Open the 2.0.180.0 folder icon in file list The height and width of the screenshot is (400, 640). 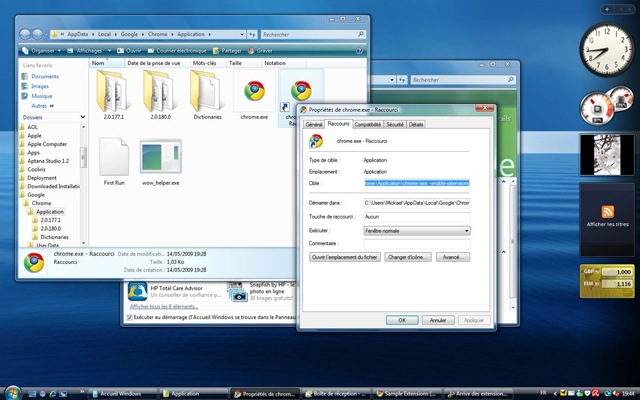click(159, 91)
